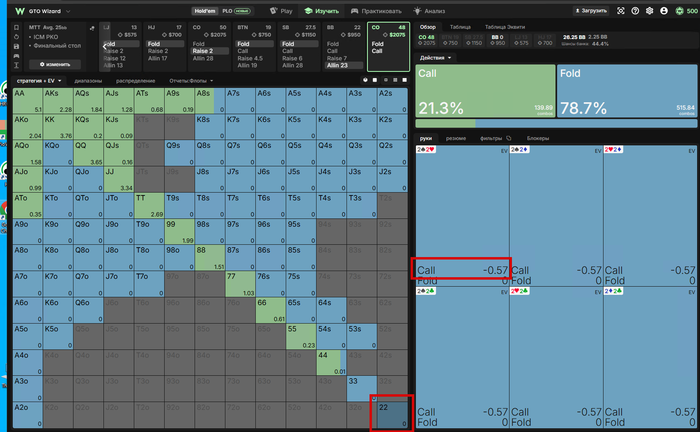Select the pie-chart matrix view icon
This screenshot has height=432, width=700.
tap(365, 80)
